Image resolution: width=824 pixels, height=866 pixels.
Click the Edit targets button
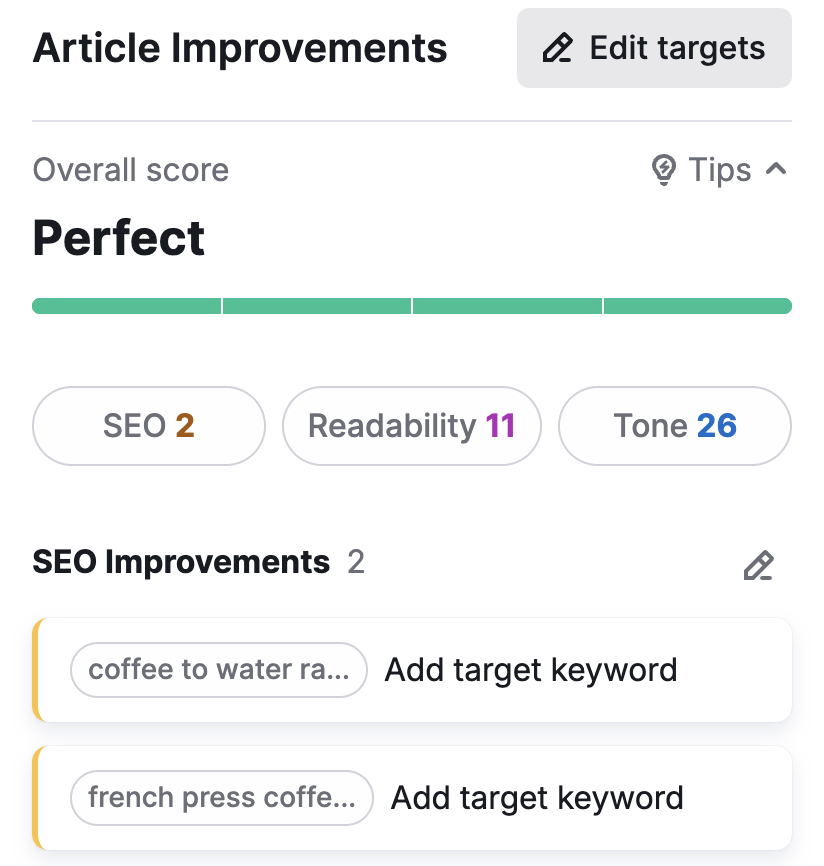[x=654, y=48]
